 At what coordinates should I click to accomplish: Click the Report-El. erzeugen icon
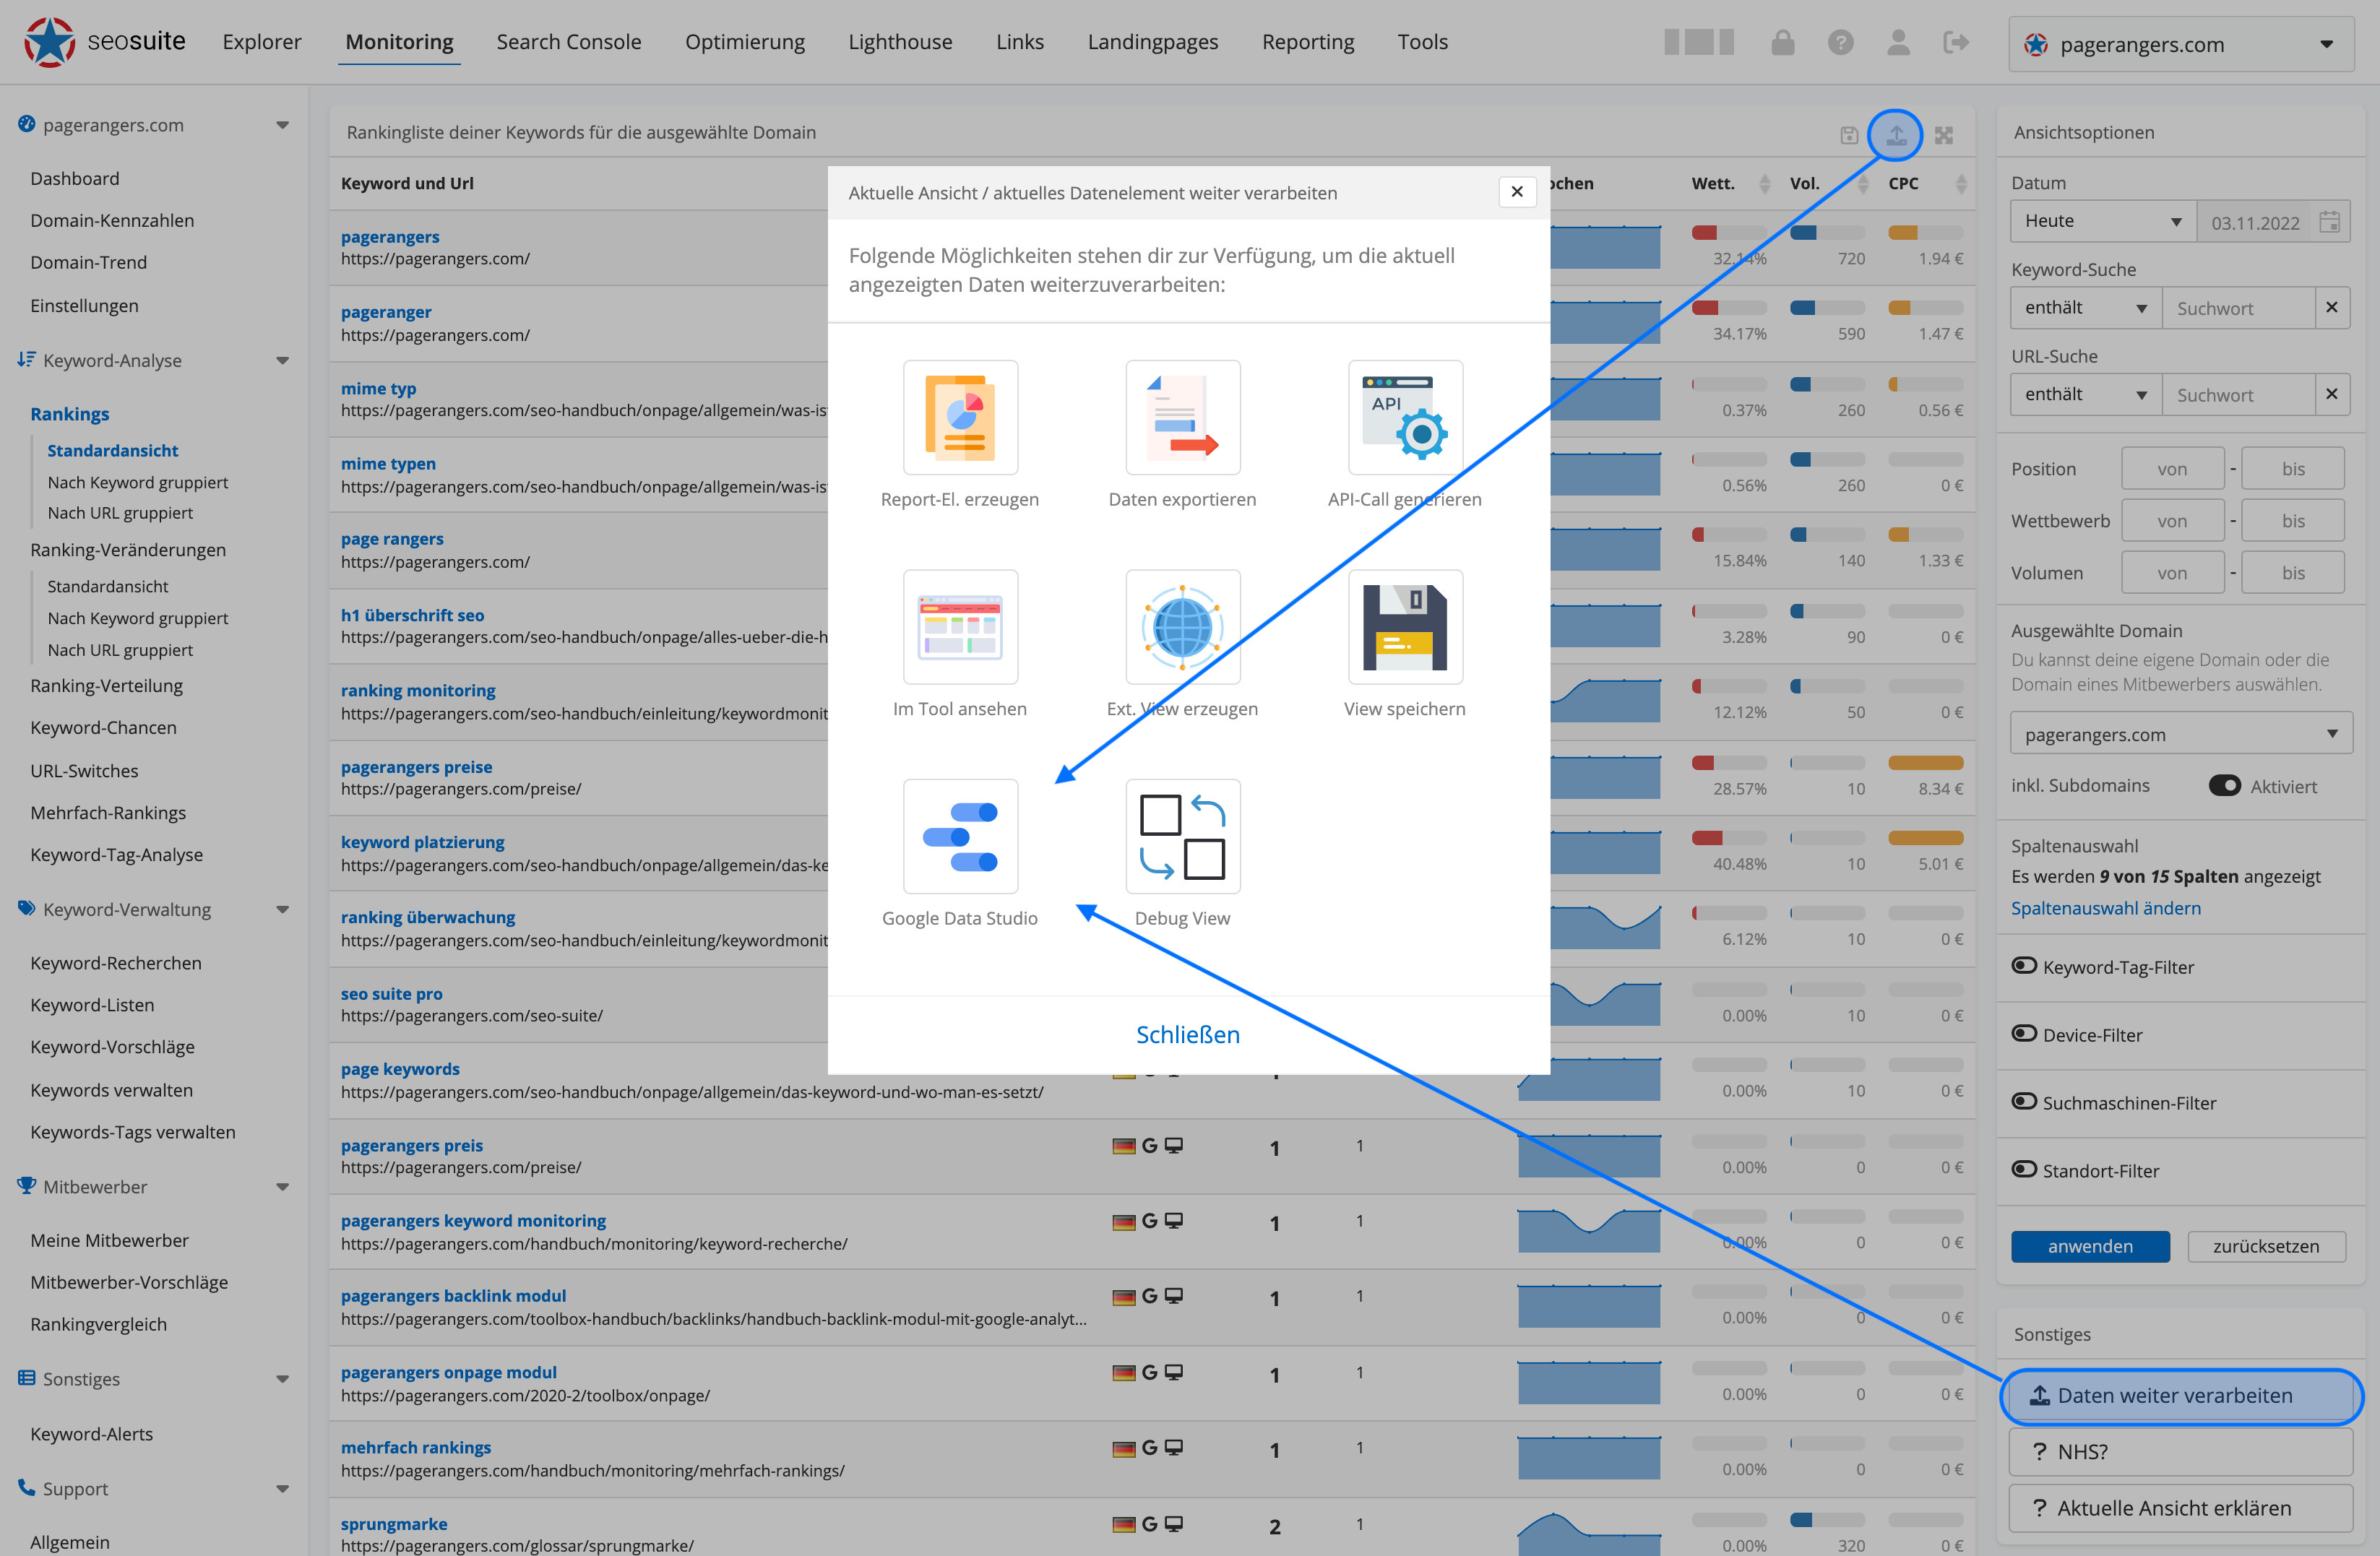tap(960, 417)
